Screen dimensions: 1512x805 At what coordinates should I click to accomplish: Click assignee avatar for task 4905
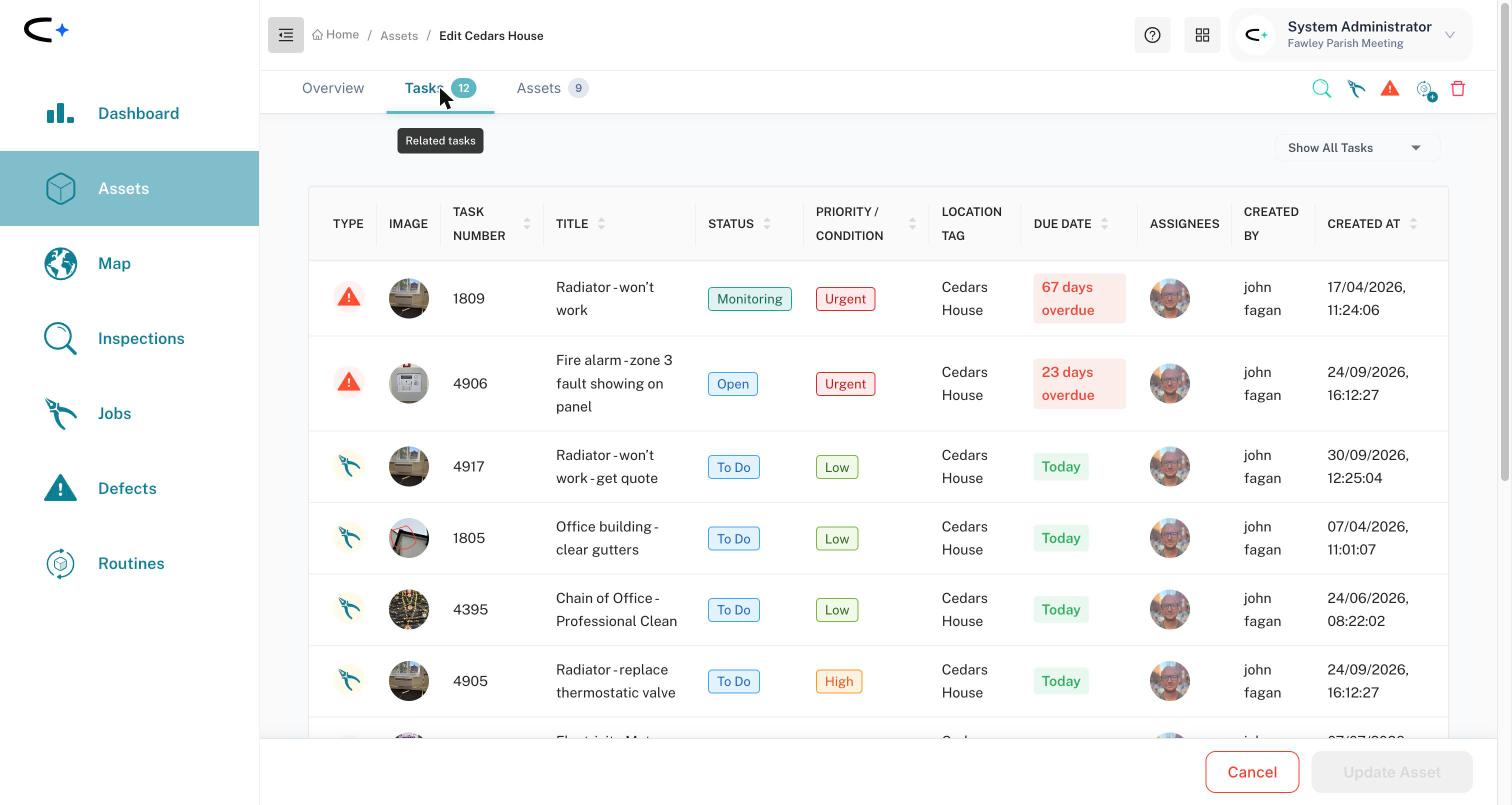click(1170, 681)
